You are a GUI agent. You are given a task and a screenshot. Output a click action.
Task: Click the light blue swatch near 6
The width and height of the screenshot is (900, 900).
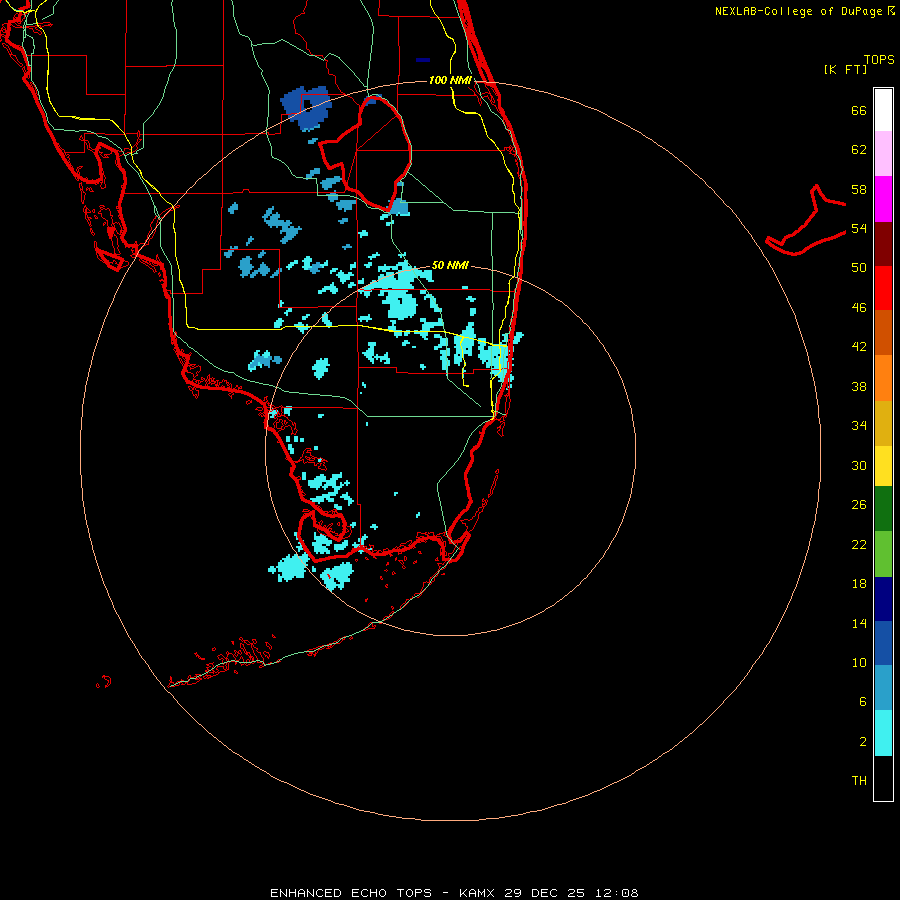point(883,688)
